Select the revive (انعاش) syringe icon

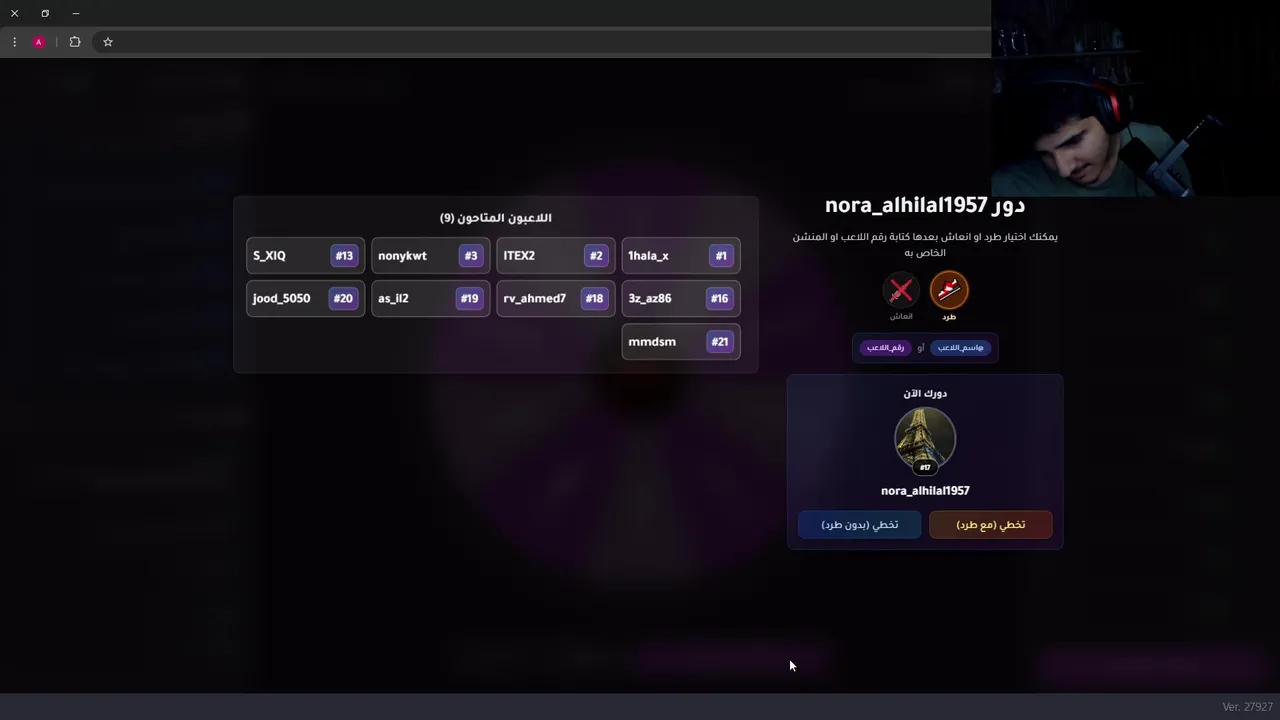pos(901,291)
